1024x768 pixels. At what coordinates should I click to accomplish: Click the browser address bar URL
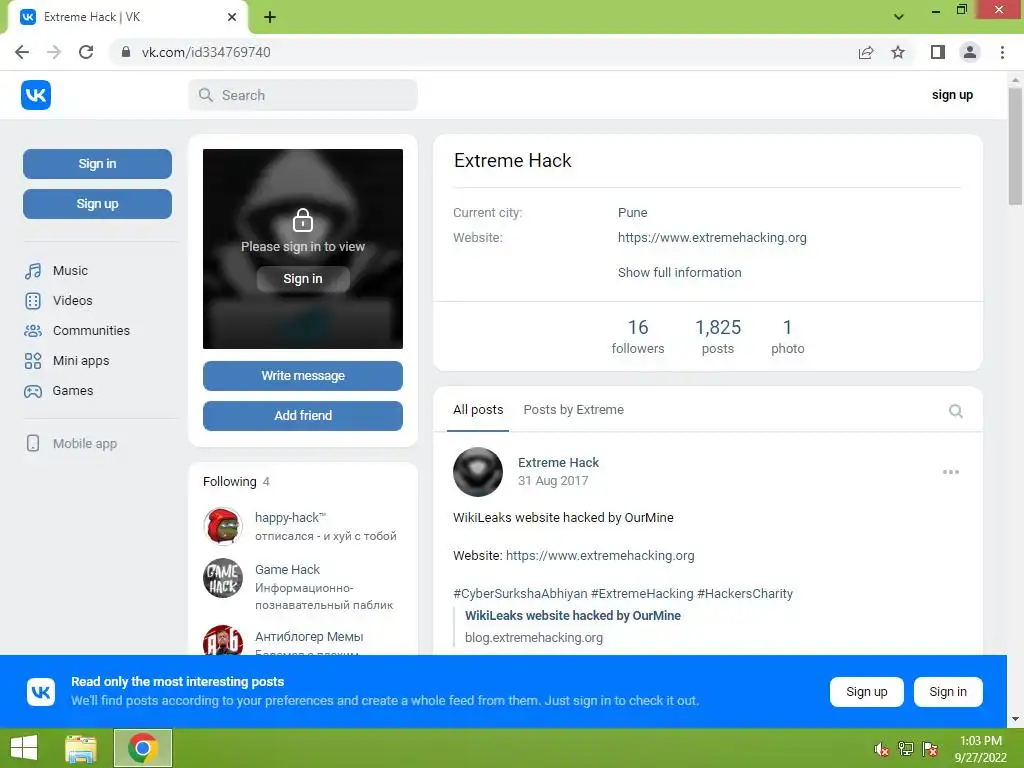(x=206, y=52)
